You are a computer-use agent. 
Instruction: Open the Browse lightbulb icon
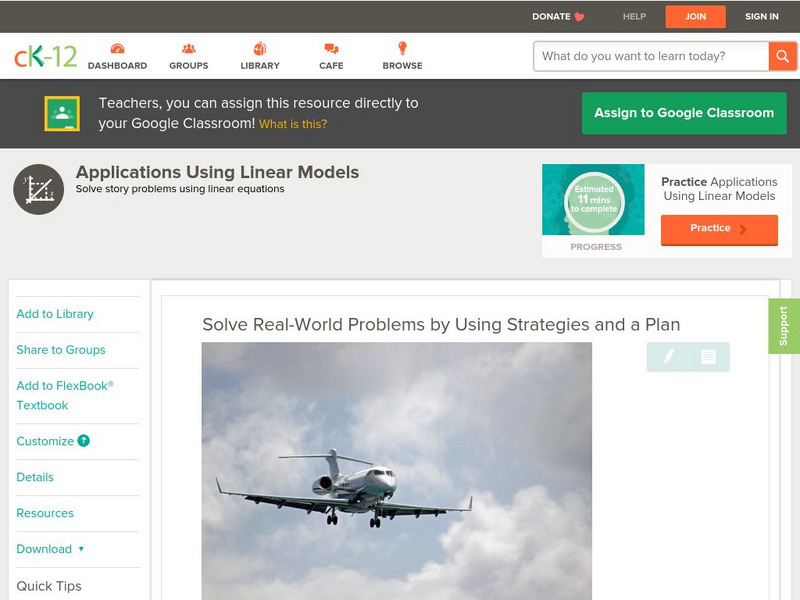(402, 48)
